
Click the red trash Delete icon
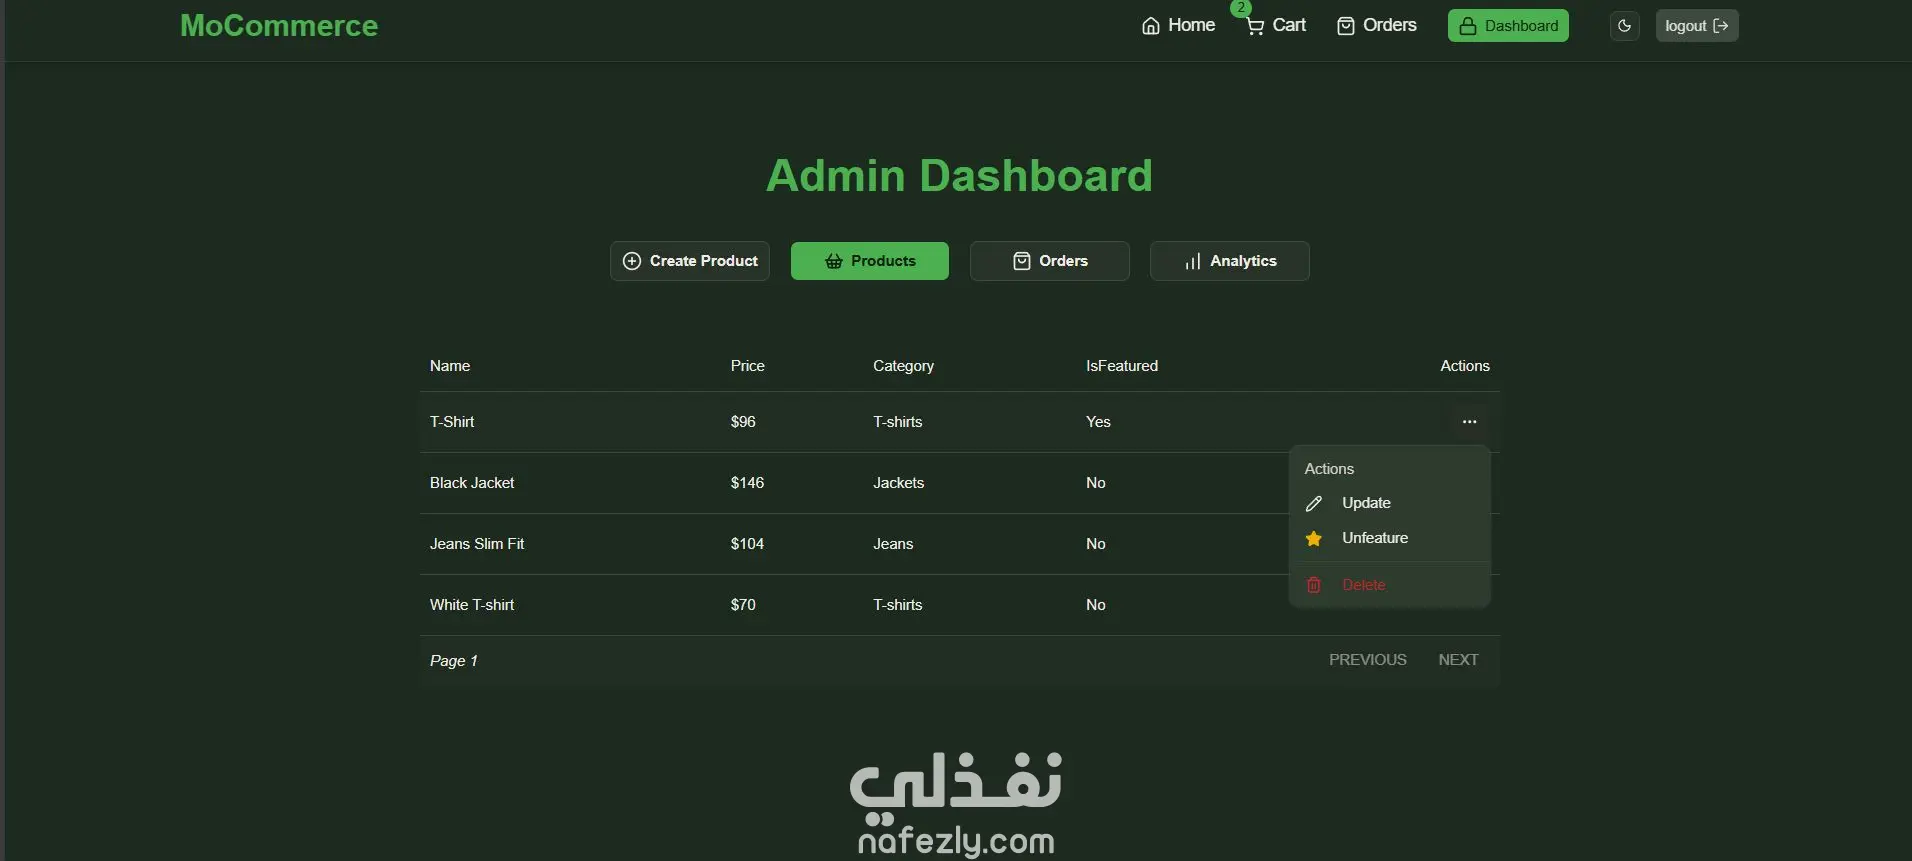coord(1314,585)
